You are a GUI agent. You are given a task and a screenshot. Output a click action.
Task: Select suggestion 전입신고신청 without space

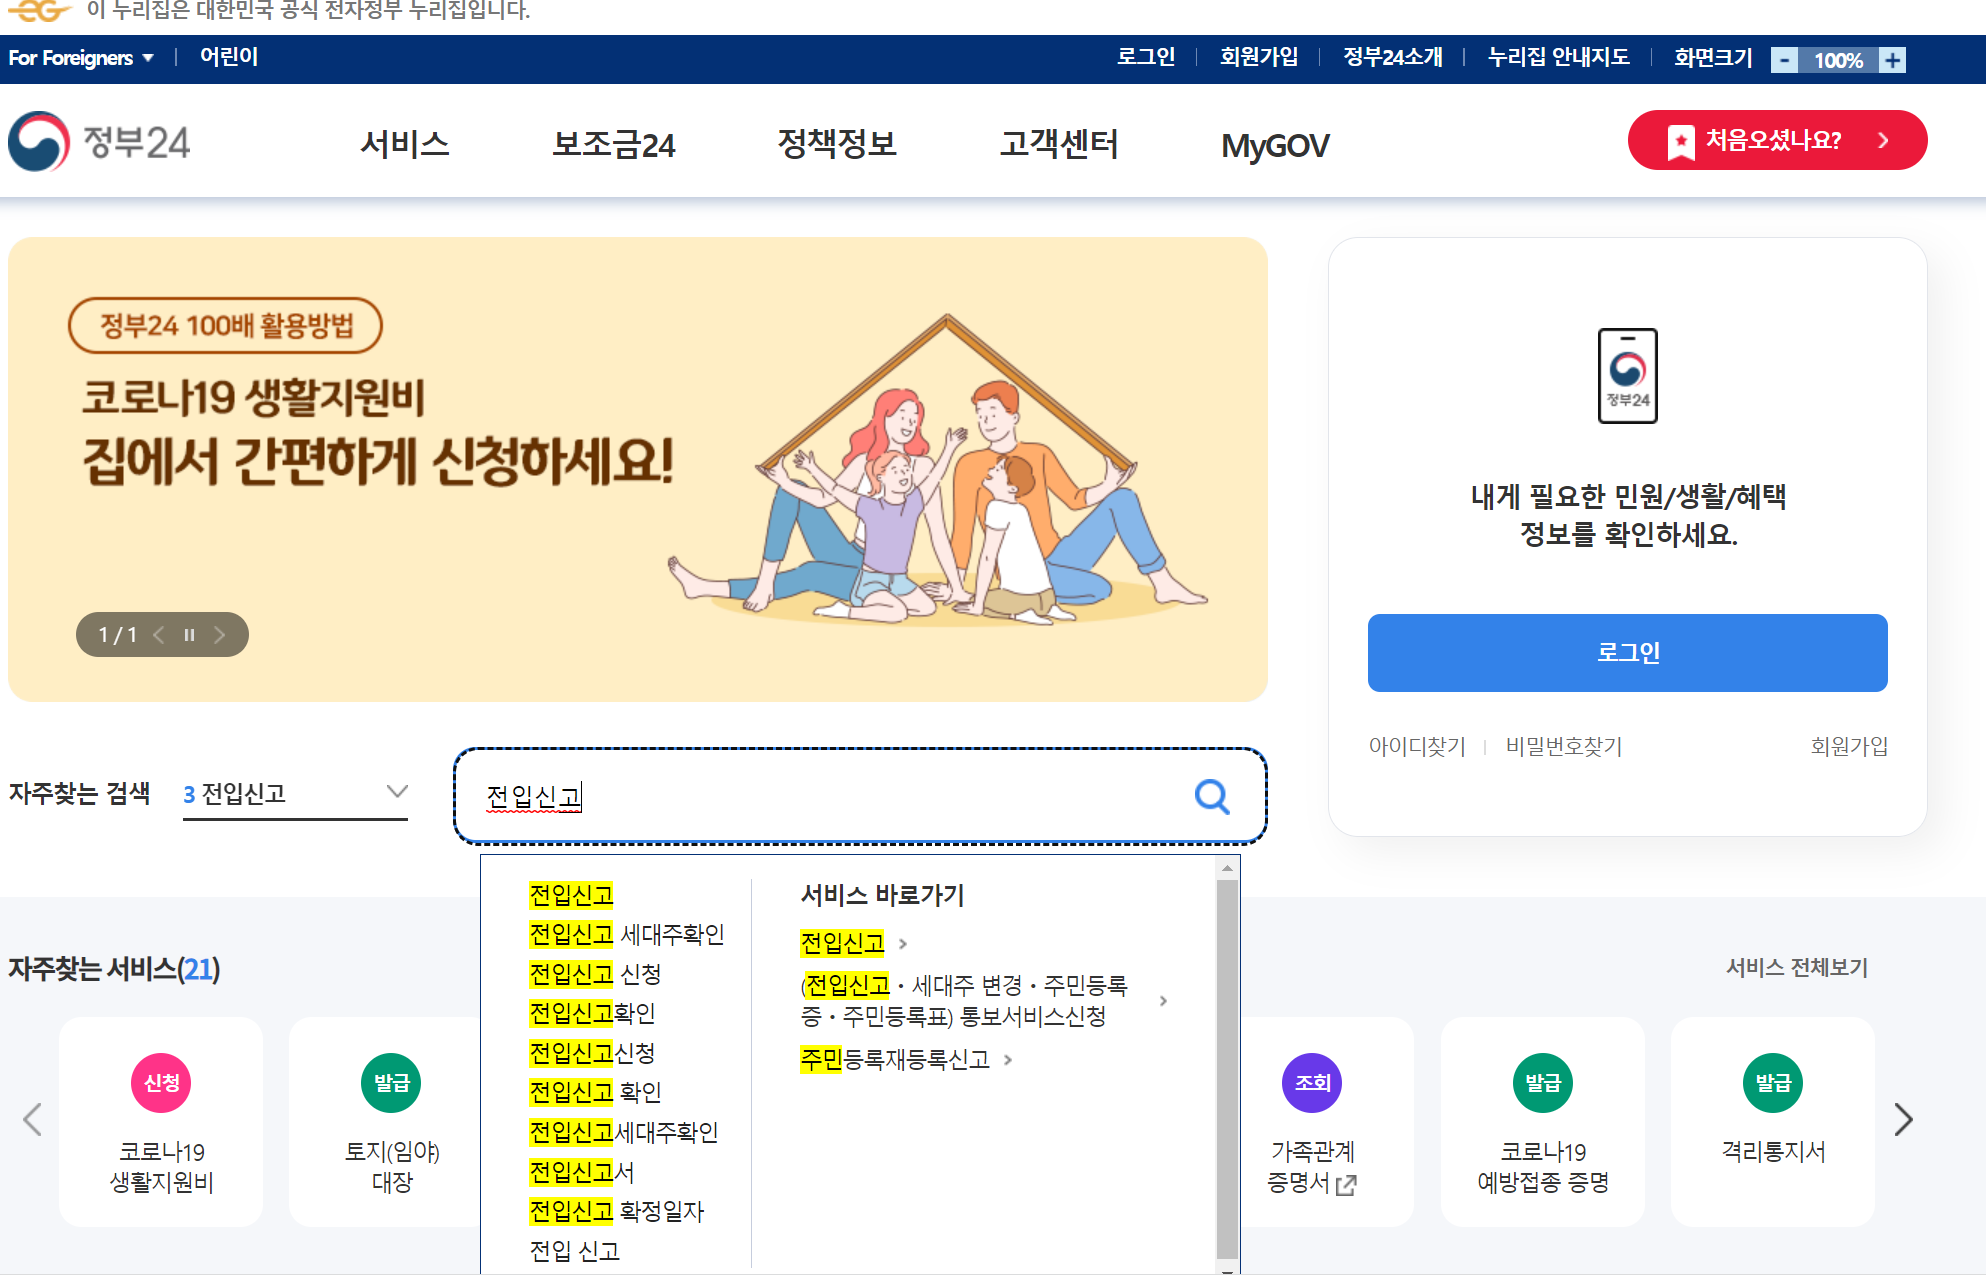[x=592, y=1053]
